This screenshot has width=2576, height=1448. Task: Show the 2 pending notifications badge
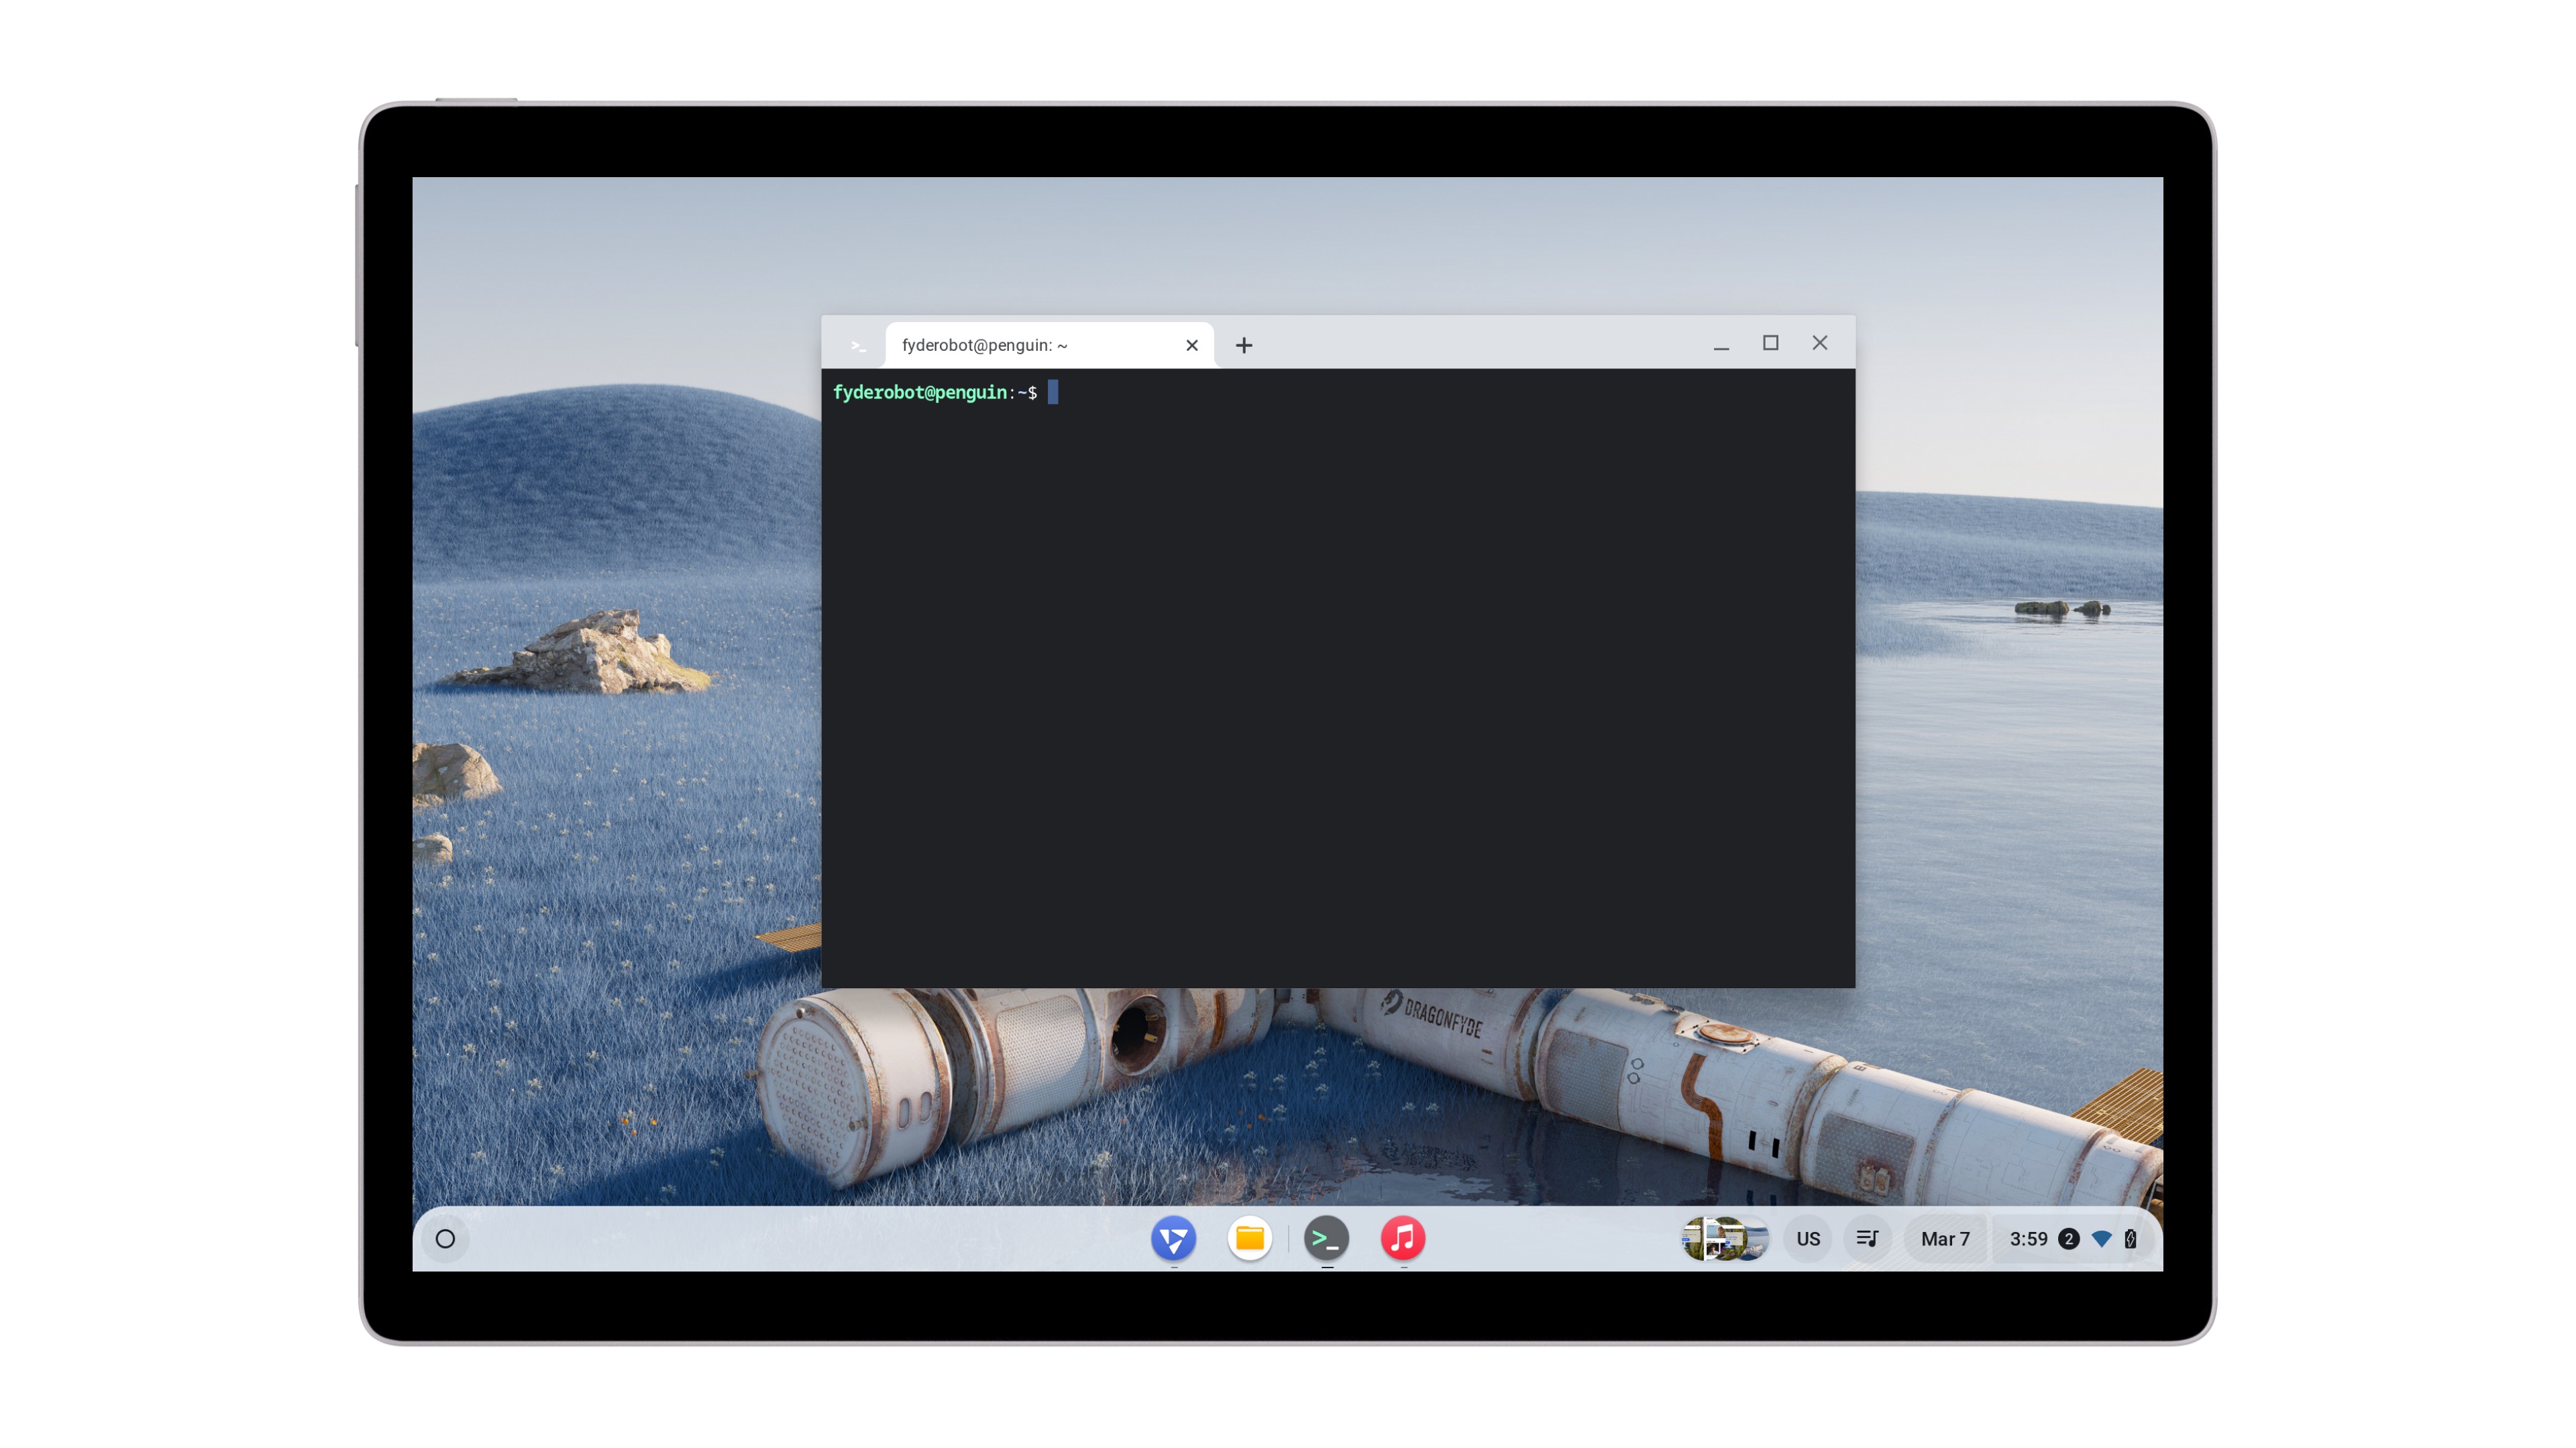(2068, 1239)
